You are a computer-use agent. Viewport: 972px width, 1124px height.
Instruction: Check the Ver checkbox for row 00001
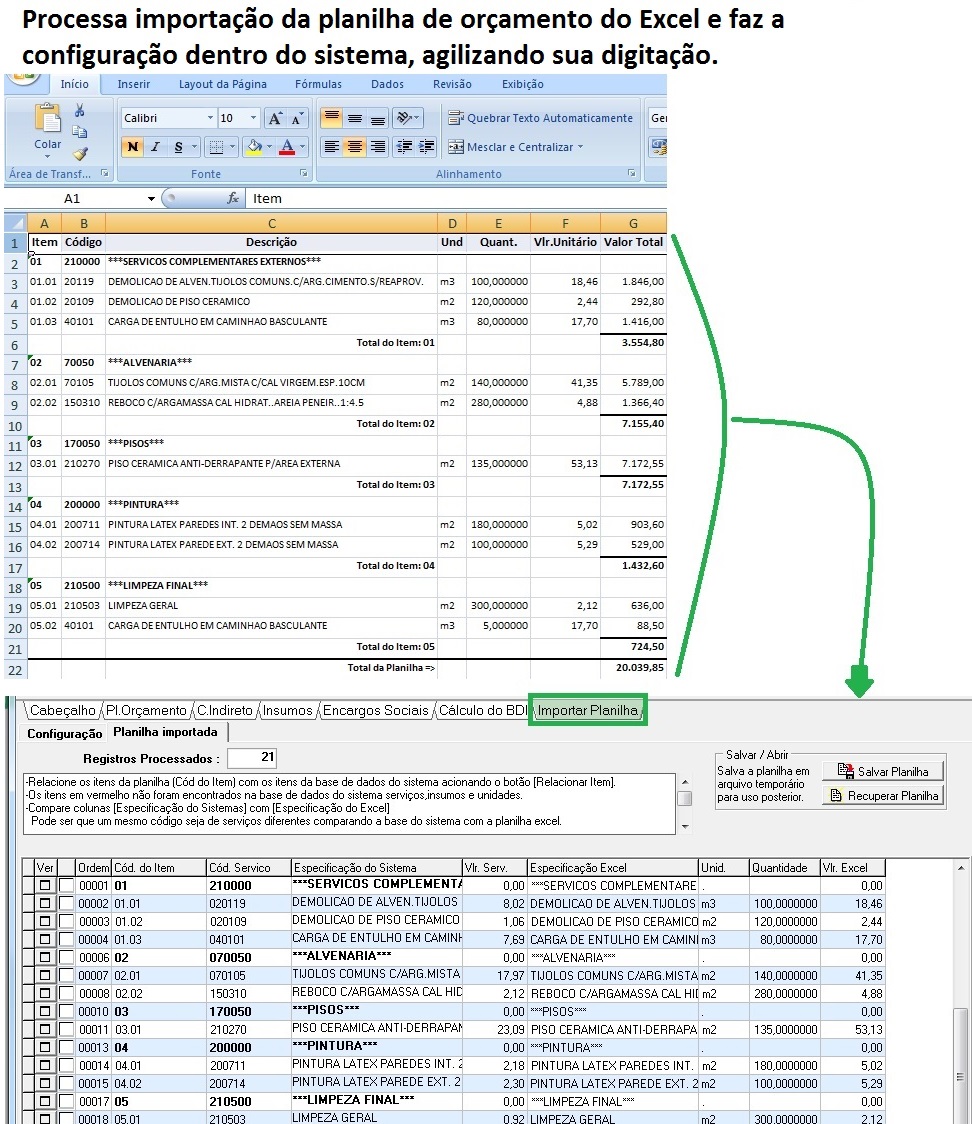coord(44,886)
